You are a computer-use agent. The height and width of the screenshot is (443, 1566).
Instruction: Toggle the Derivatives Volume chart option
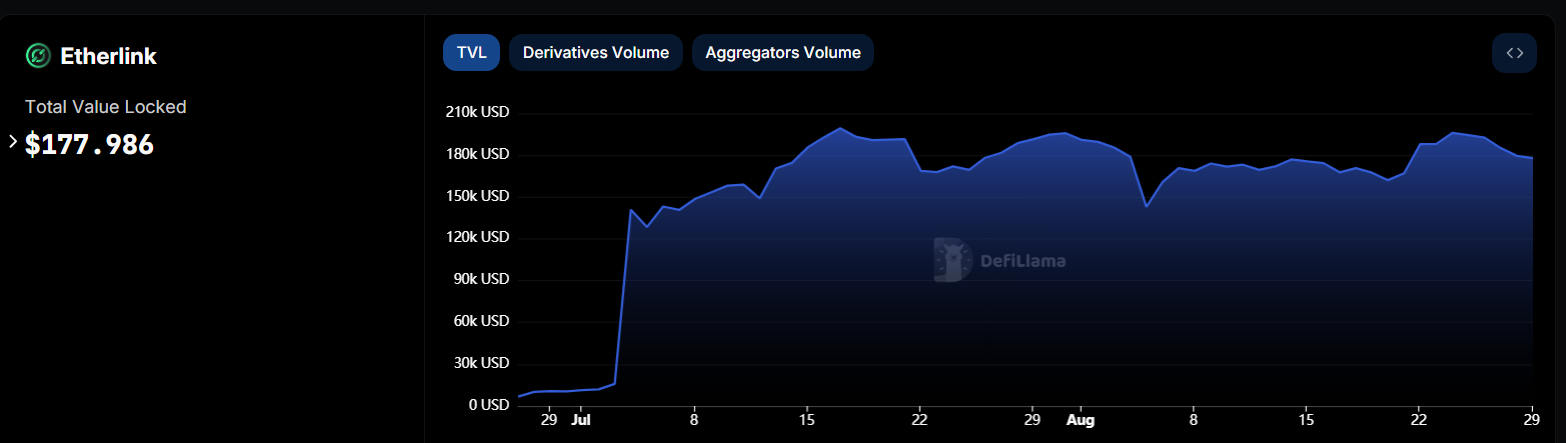coord(595,53)
